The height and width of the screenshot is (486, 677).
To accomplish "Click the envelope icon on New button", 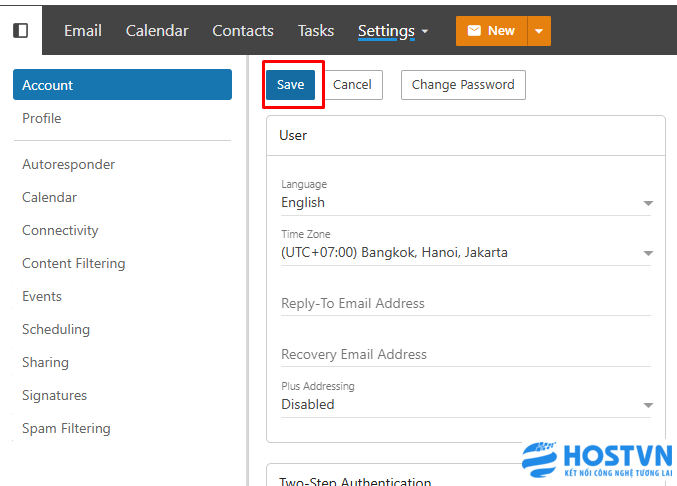I will [x=472, y=31].
